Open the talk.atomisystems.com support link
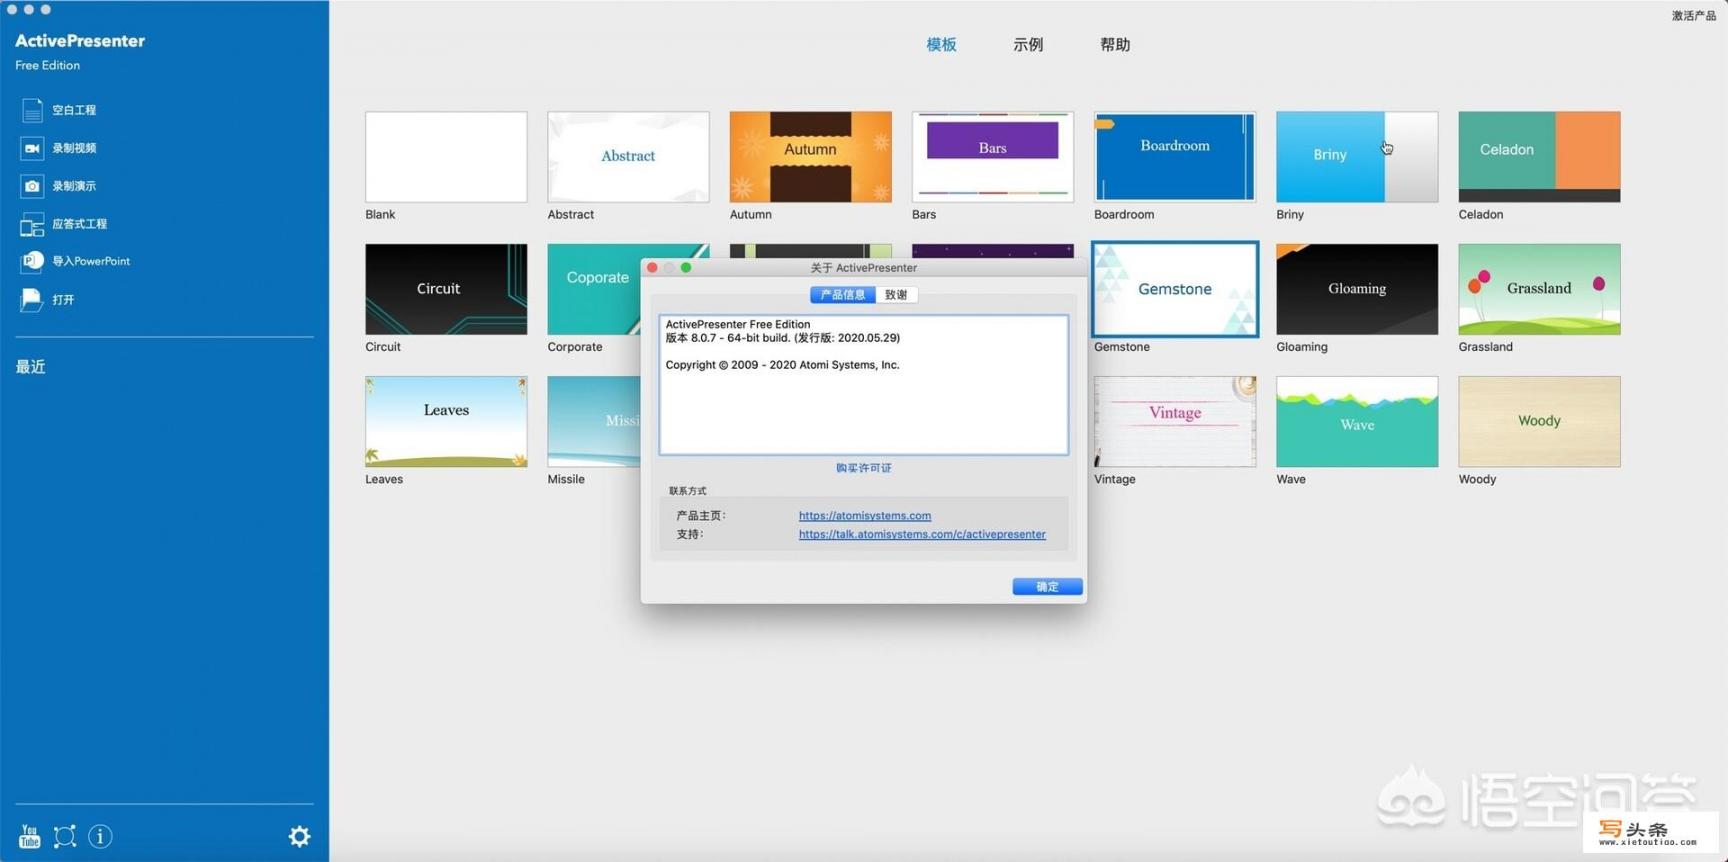 pos(922,534)
